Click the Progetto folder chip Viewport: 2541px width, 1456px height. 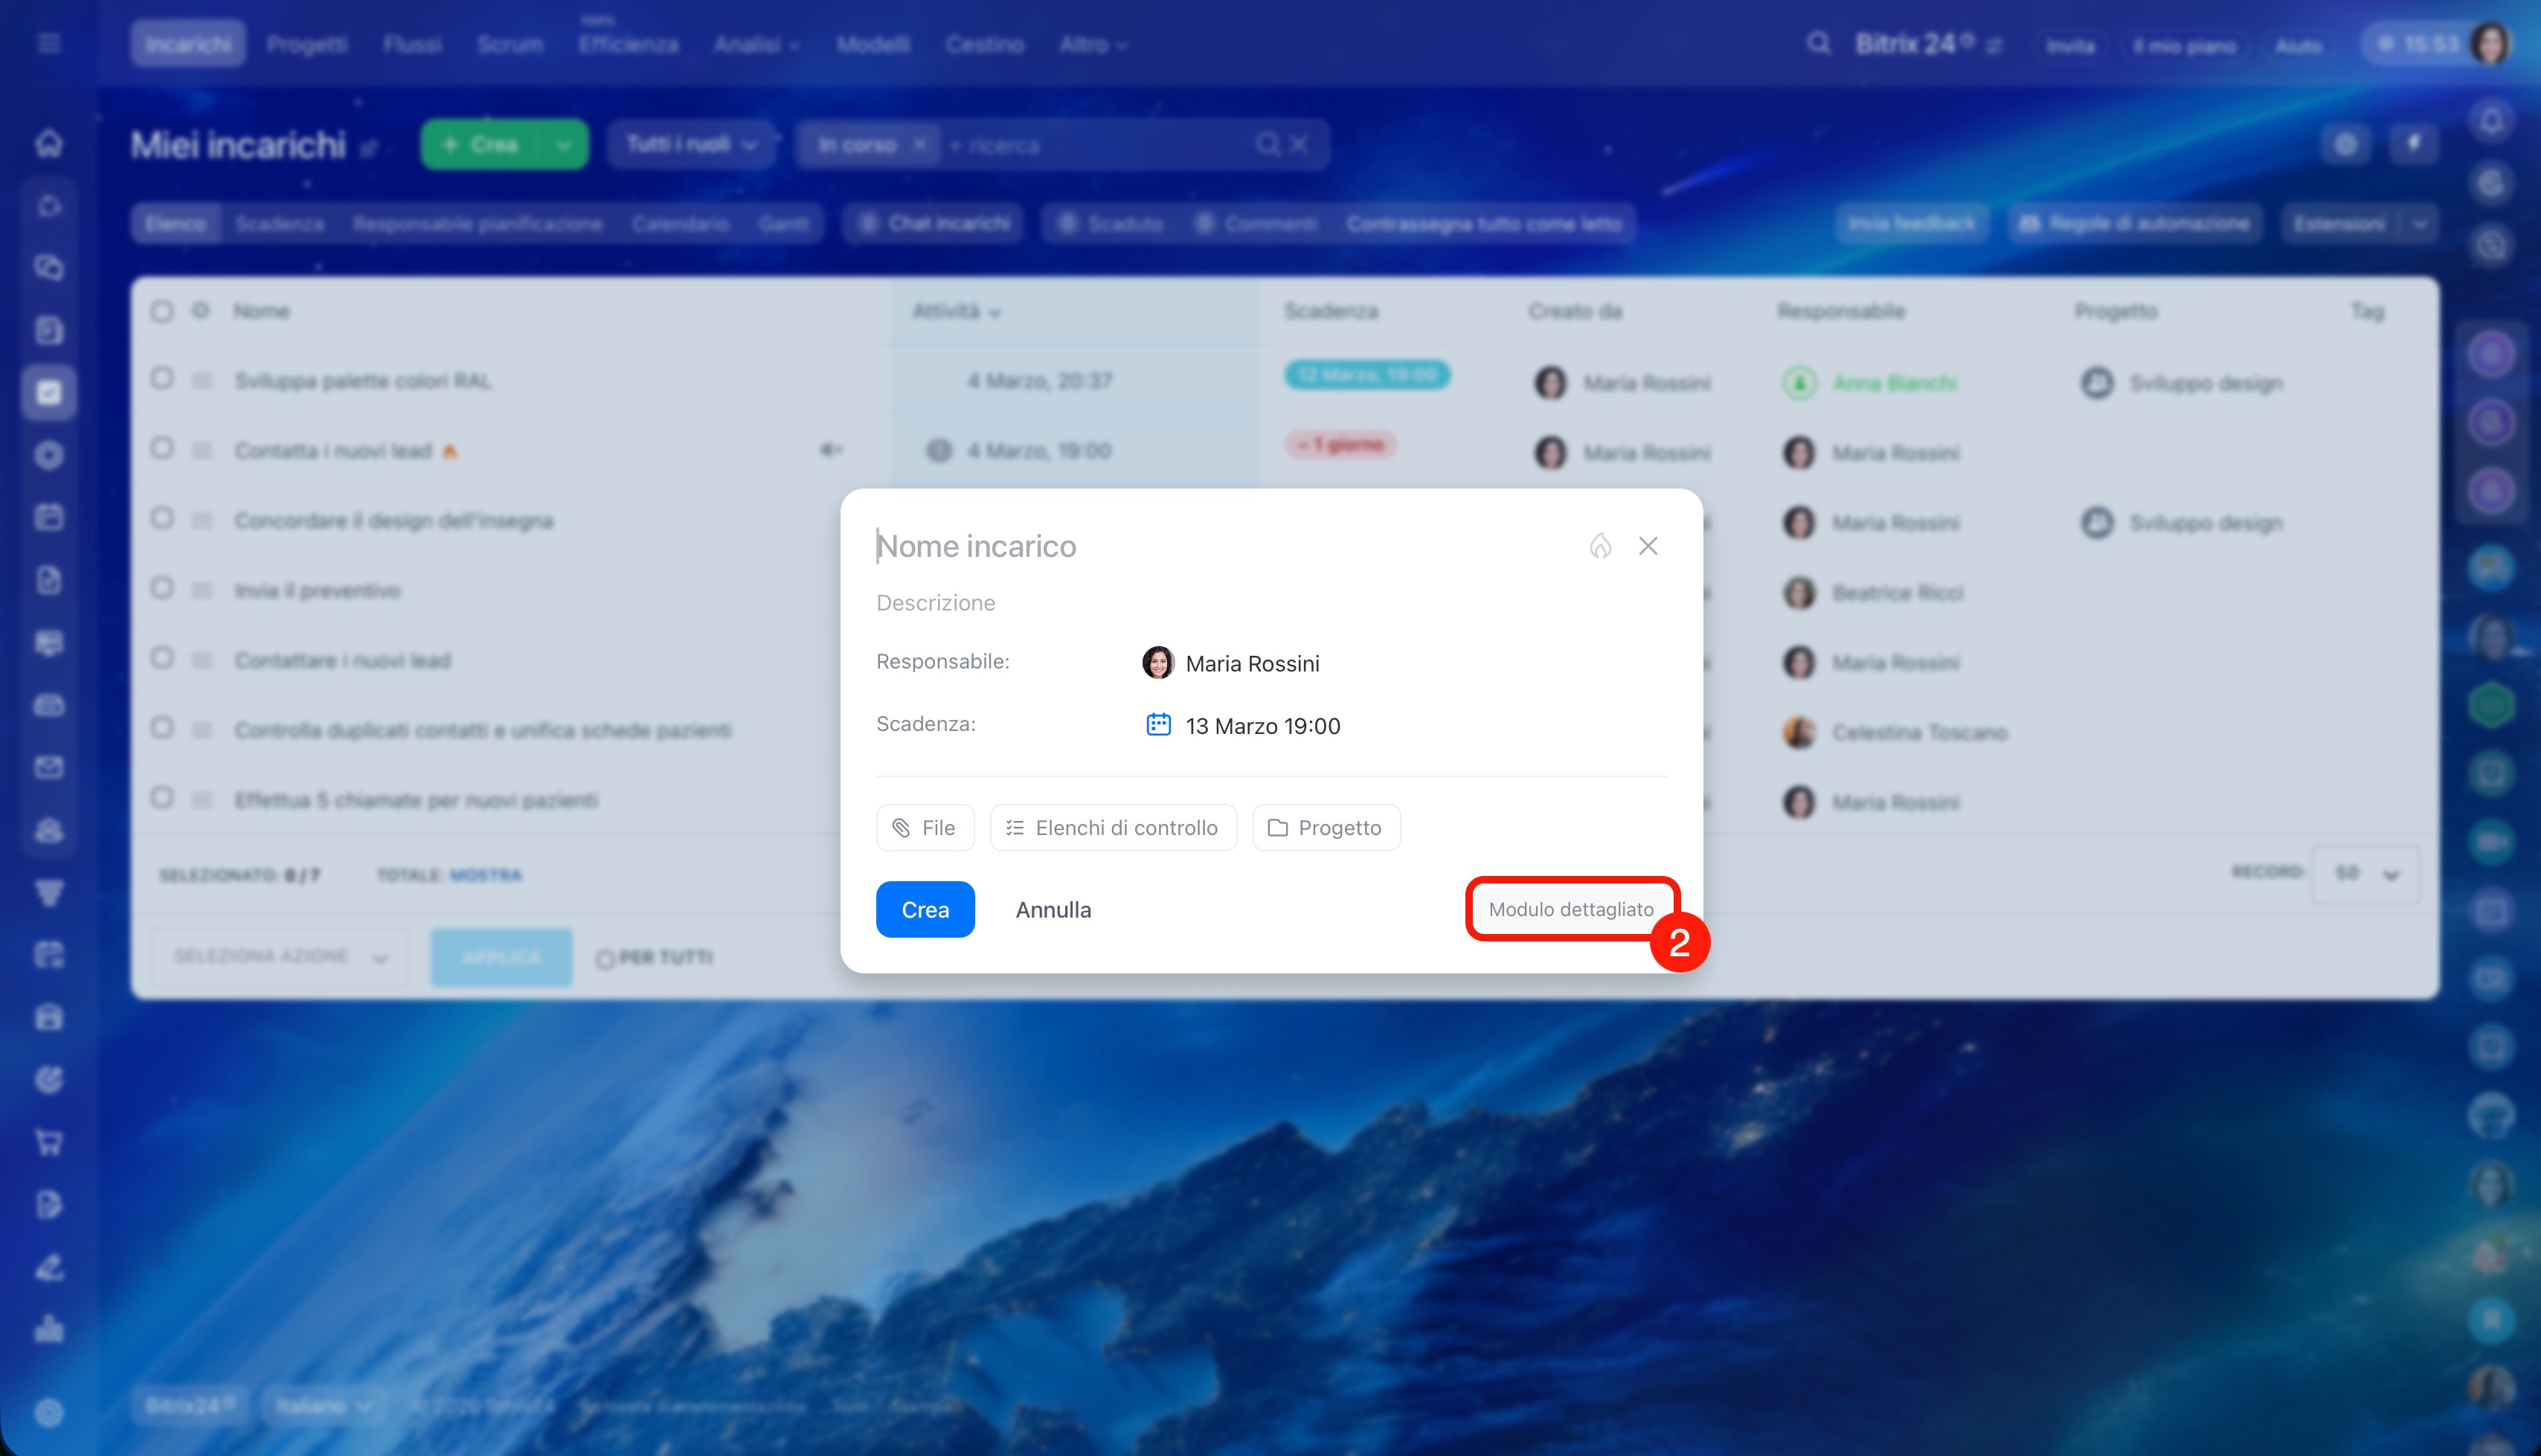coord(1326,828)
